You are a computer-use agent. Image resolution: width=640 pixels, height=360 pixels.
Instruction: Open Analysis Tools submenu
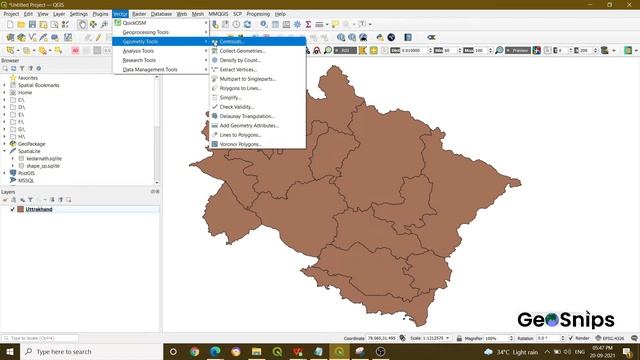pos(161,51)
